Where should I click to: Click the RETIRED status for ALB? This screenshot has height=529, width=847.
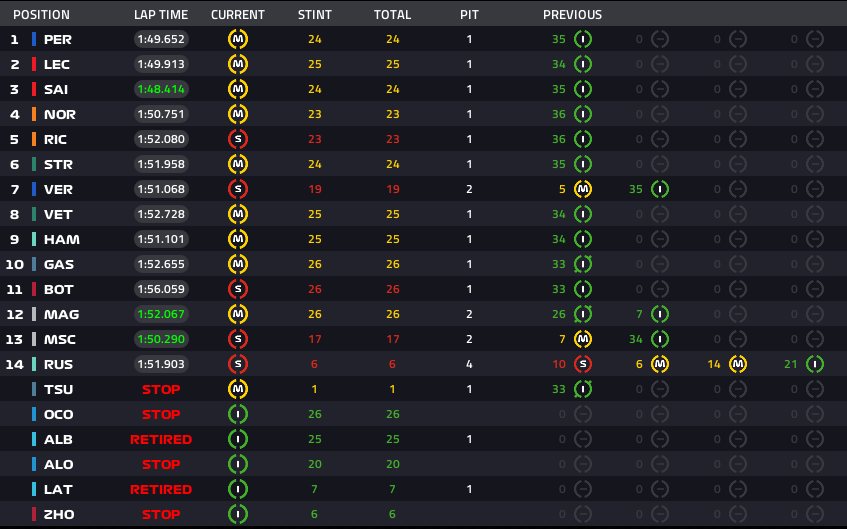(161, 439)
